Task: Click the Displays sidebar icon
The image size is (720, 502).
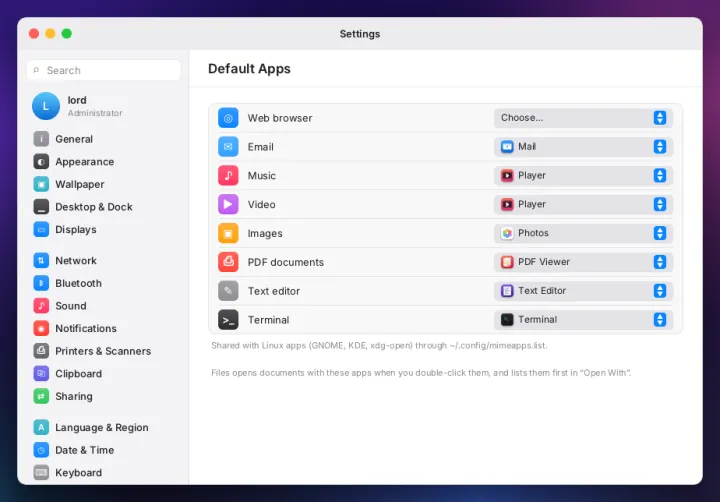Action: (x=41, y=229)
